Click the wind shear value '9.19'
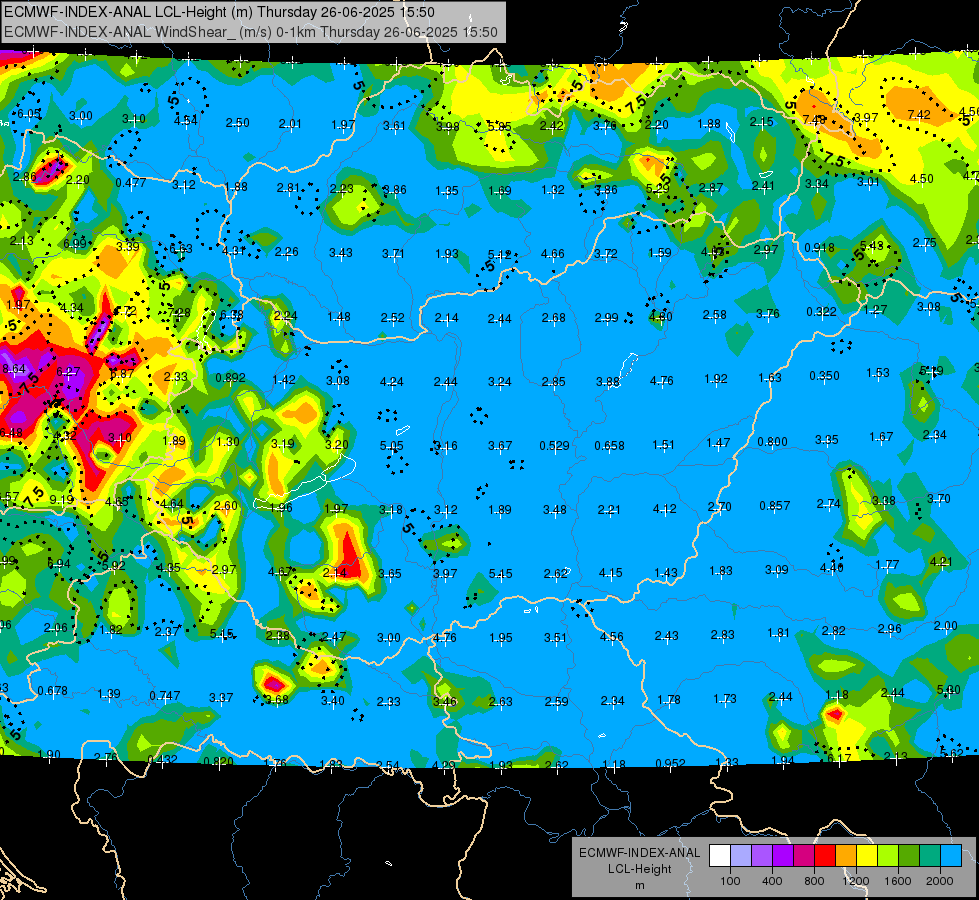This screenshot has height=900, width=979. pos(61,499)
